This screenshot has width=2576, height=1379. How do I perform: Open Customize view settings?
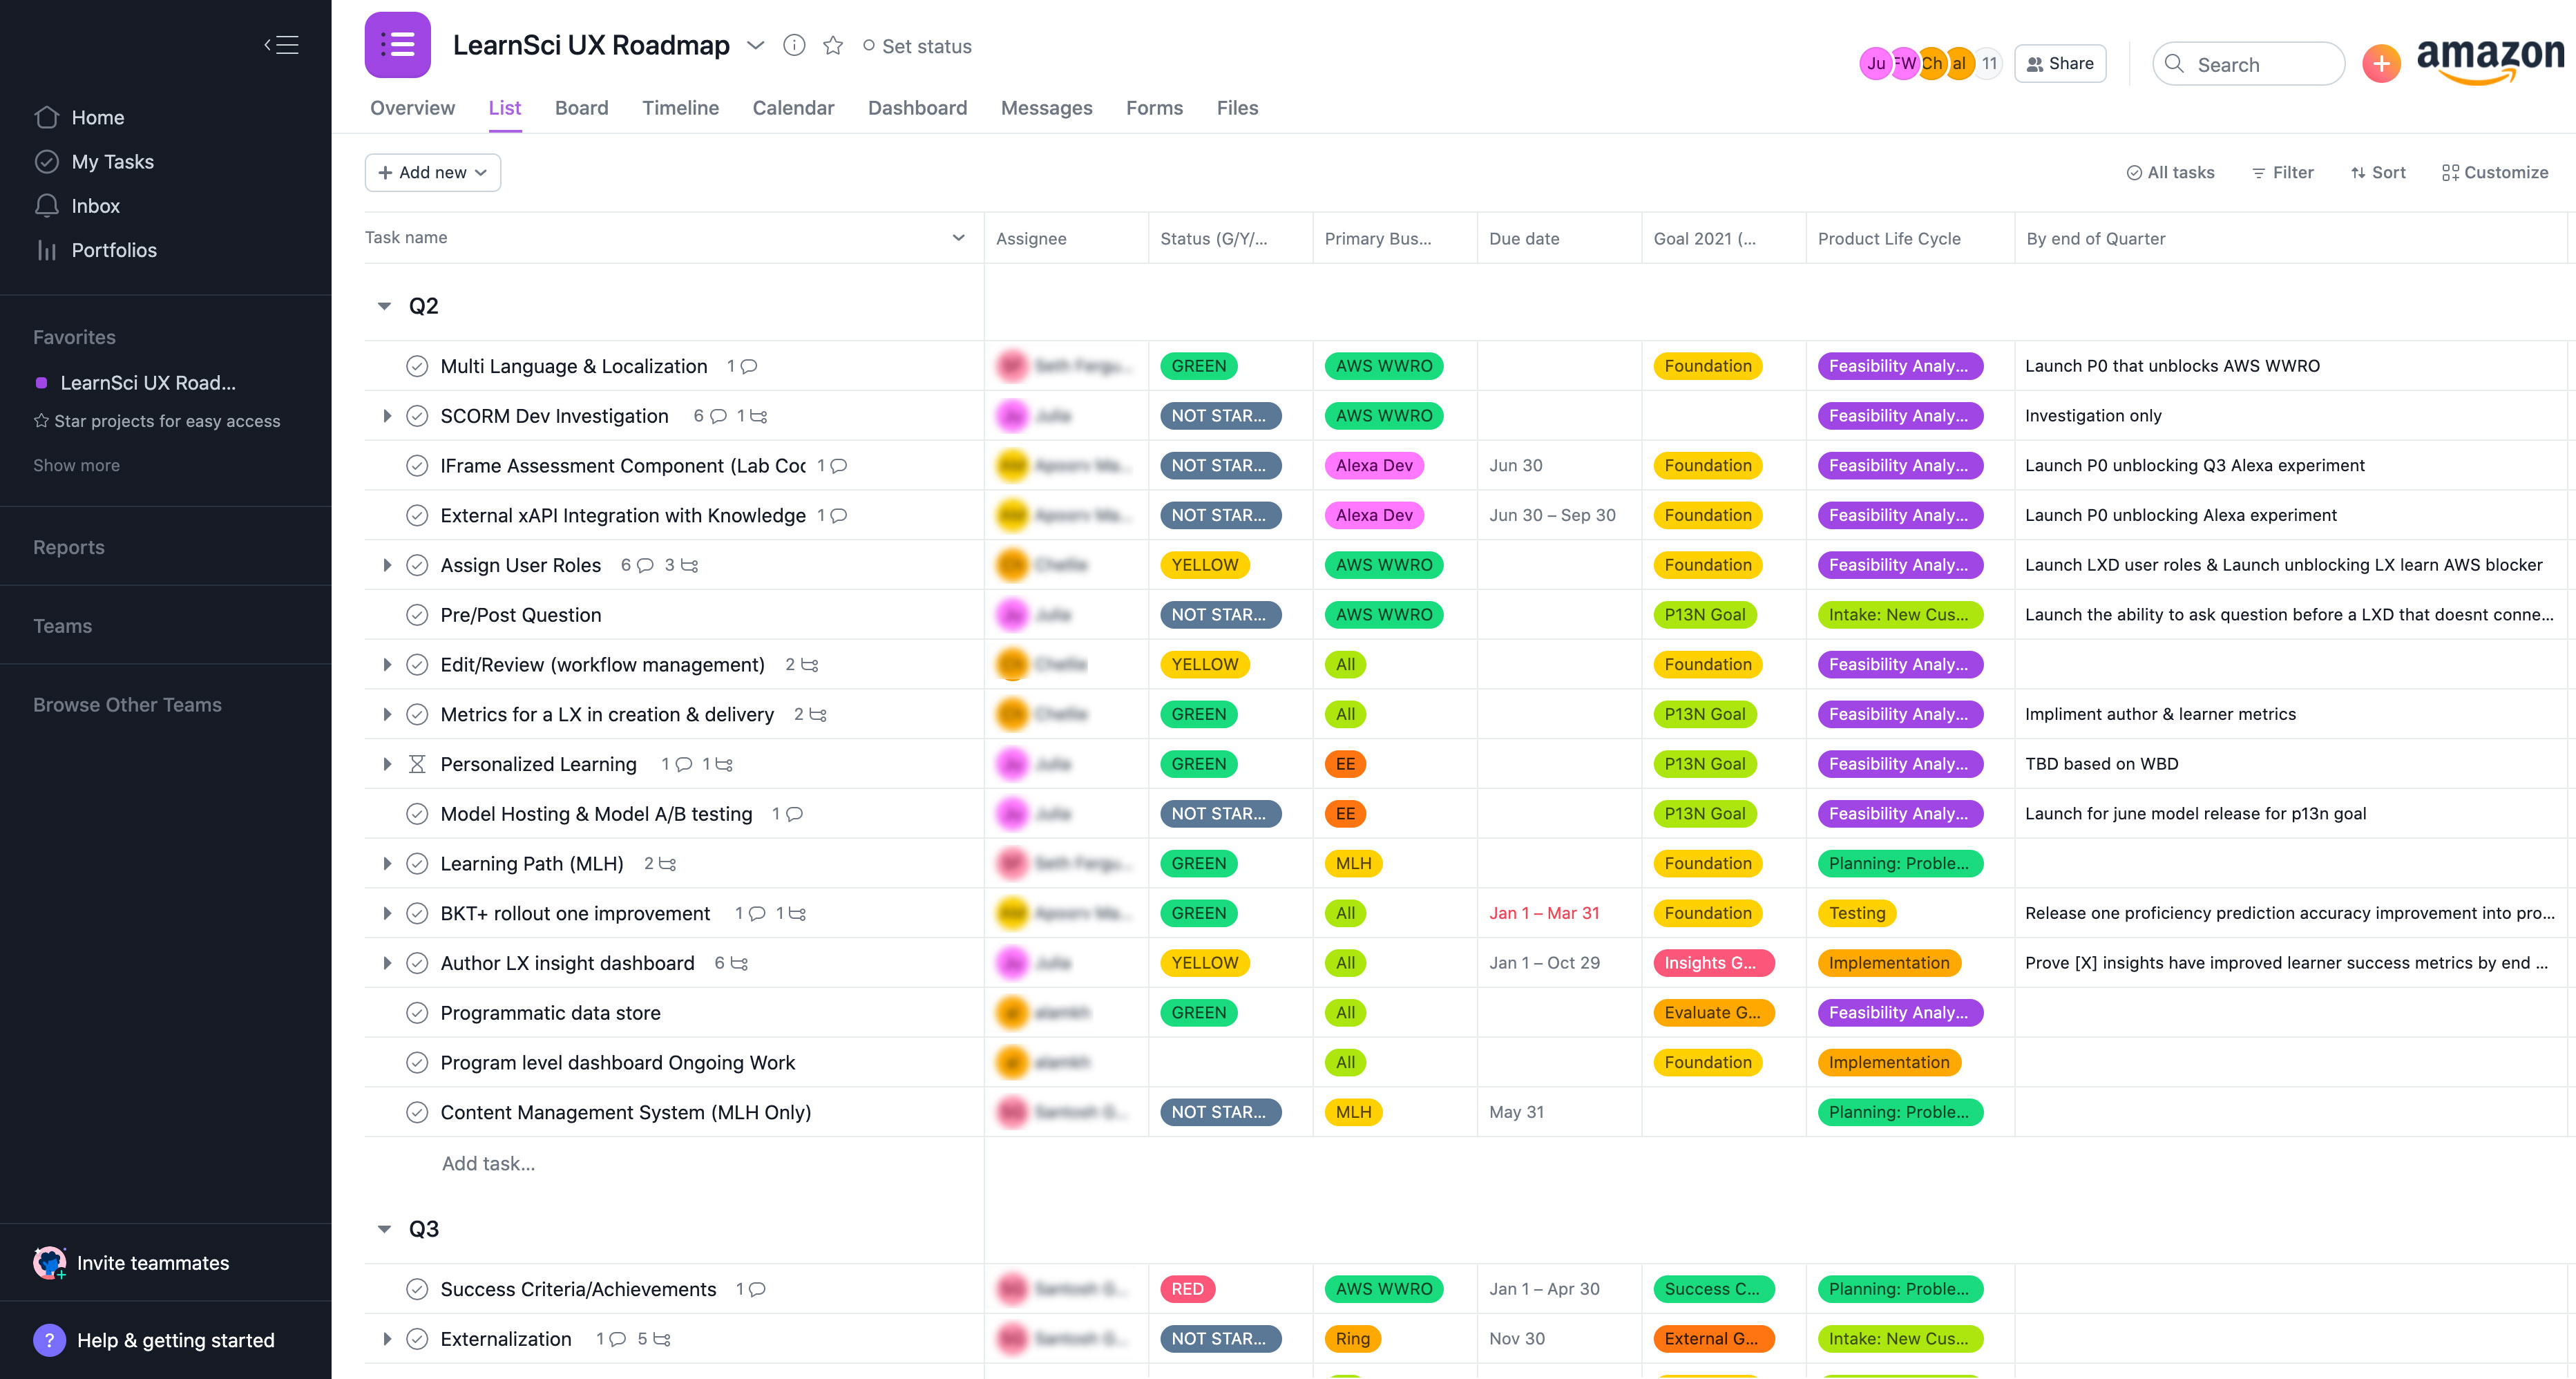tap(2495, 172)
